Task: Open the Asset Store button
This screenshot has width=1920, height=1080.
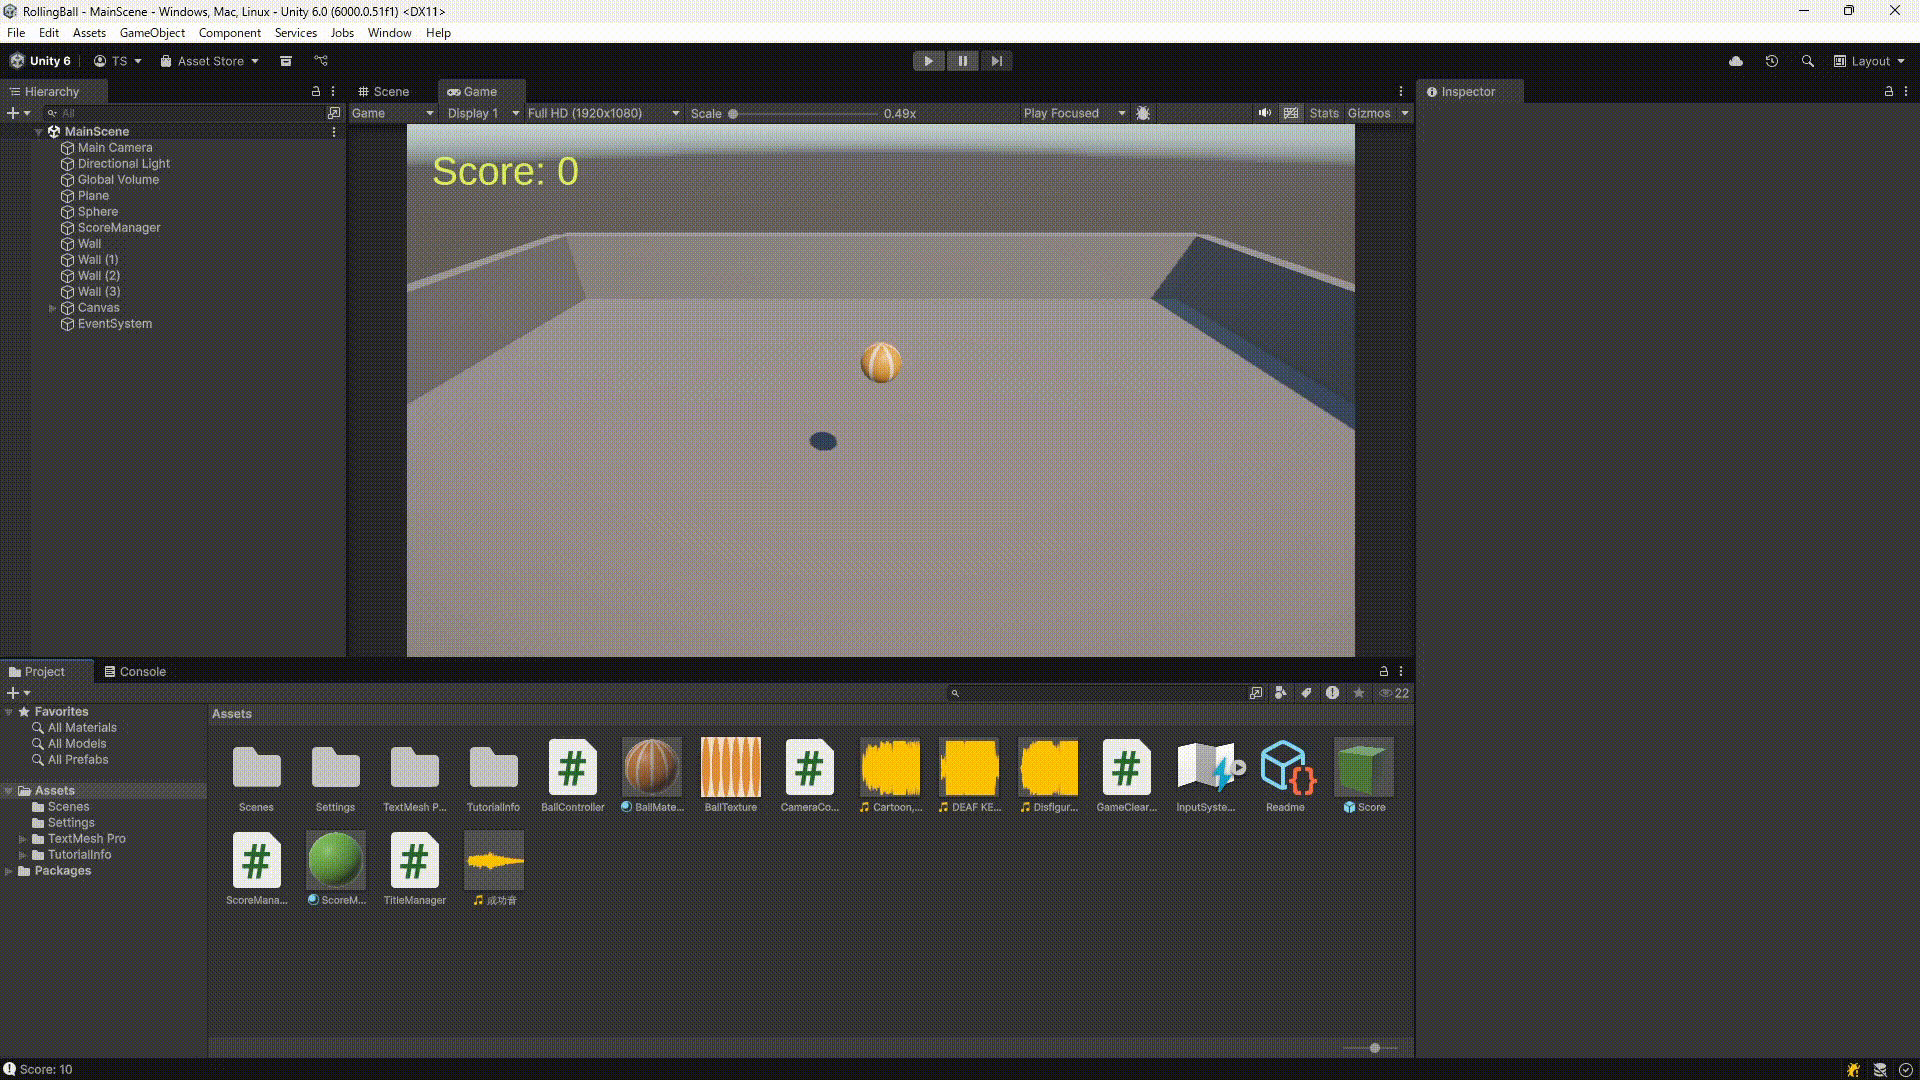Action: click(210, 61)
